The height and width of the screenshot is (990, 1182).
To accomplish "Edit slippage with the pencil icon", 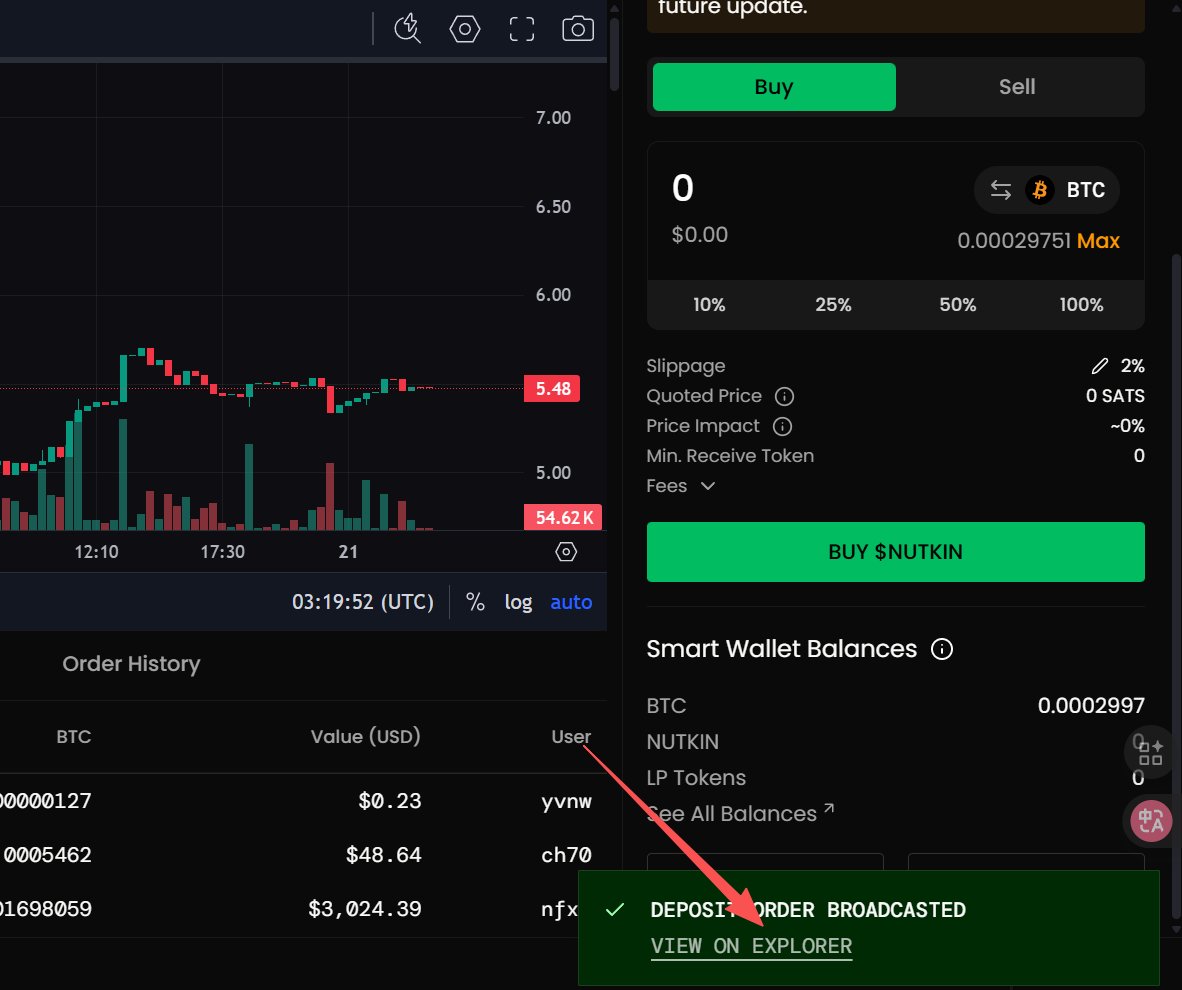I will pos(1100,366).
